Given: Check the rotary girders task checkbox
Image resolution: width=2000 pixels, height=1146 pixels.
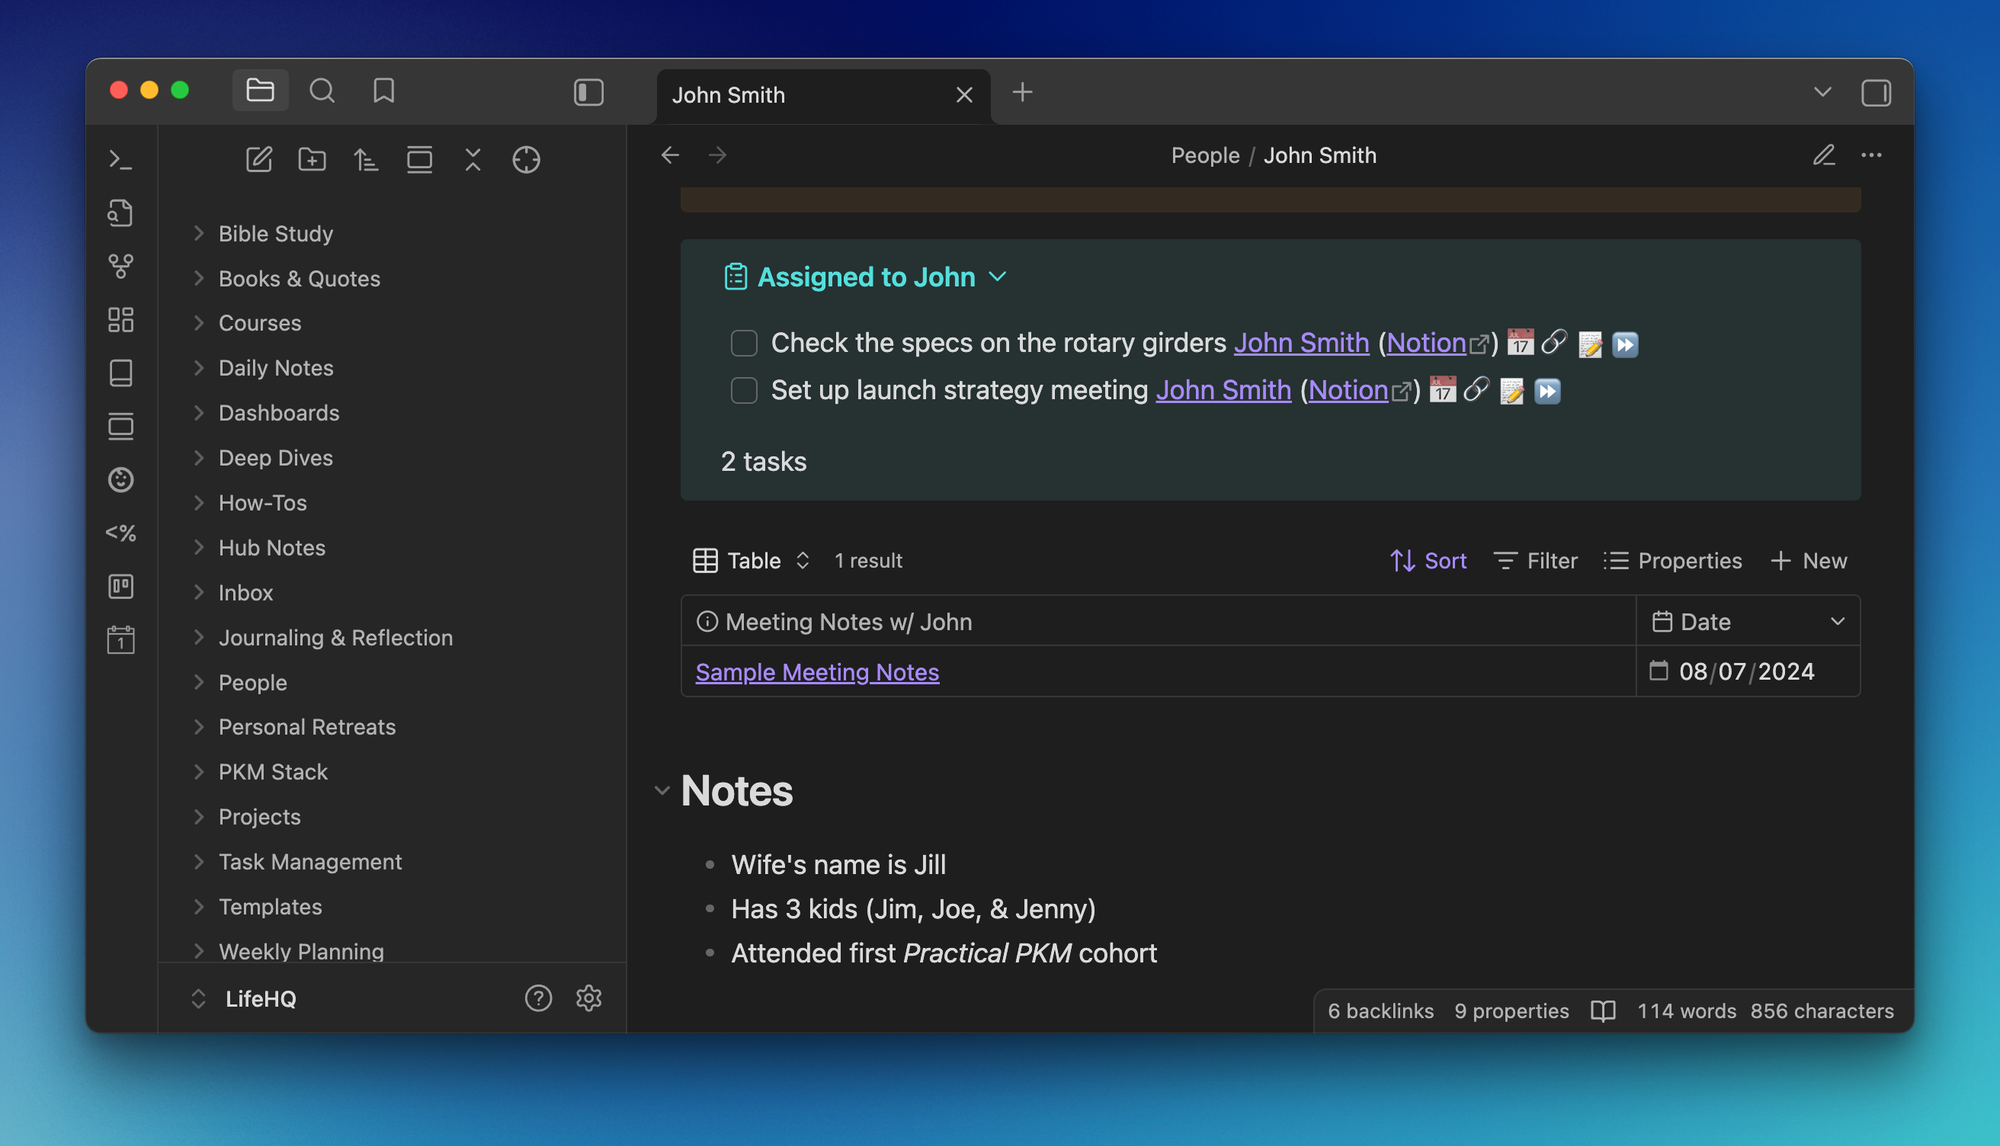Looking at the screenshot, I should point(744,343).
